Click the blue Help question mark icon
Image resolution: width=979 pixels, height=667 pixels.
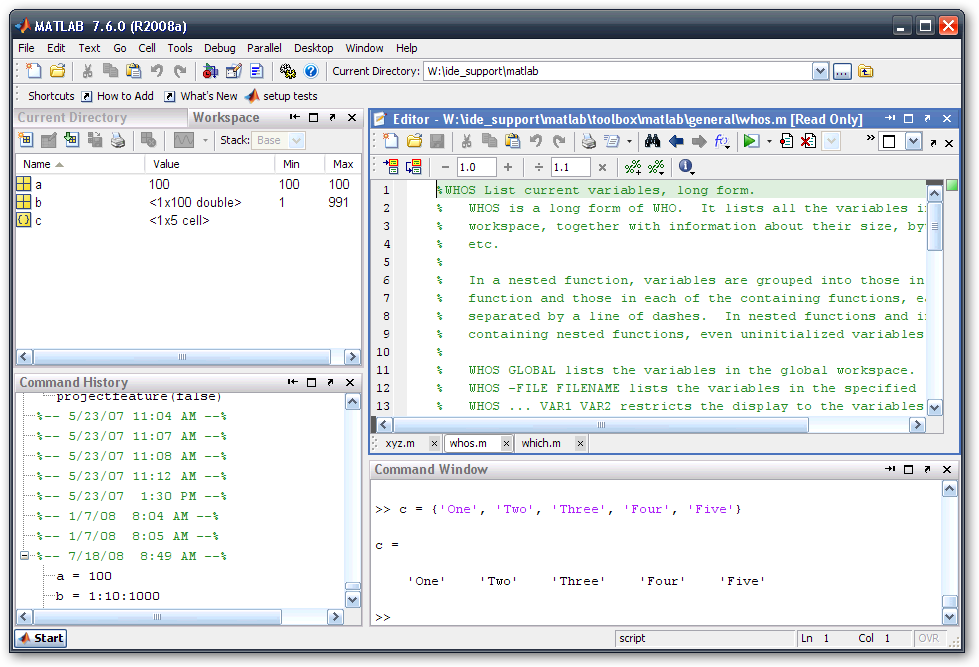point(311,71)
